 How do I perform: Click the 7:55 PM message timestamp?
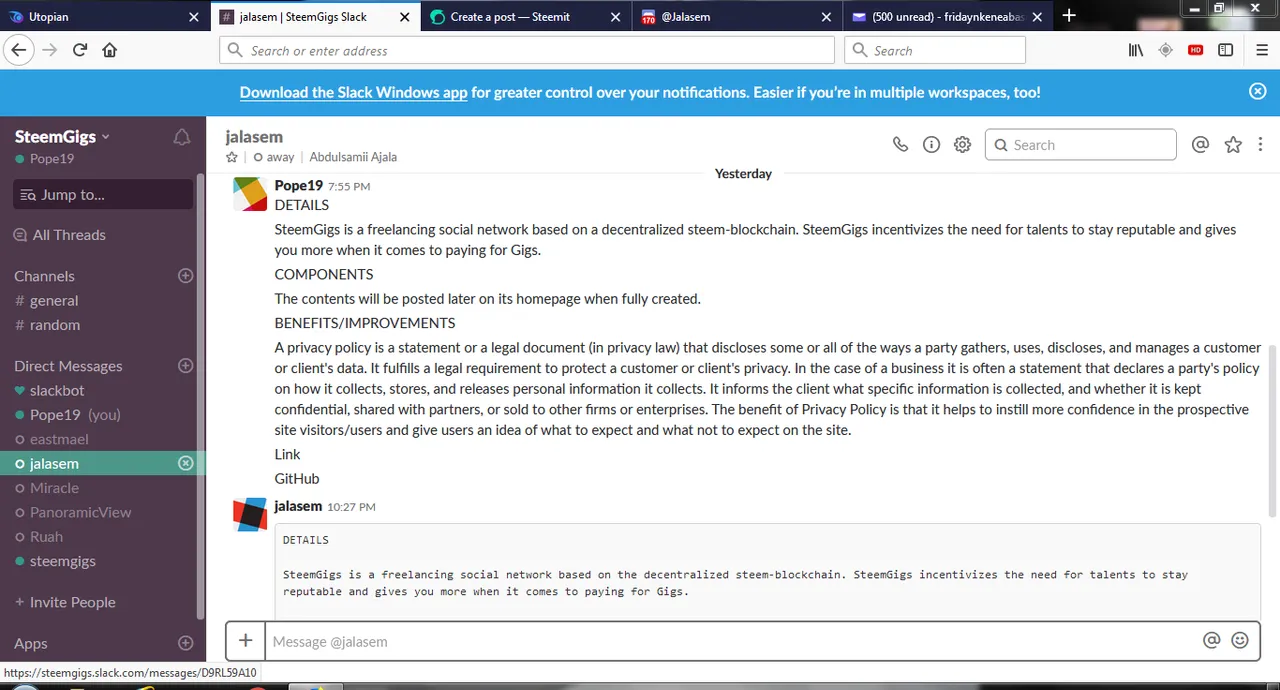[x=349, y=186]
